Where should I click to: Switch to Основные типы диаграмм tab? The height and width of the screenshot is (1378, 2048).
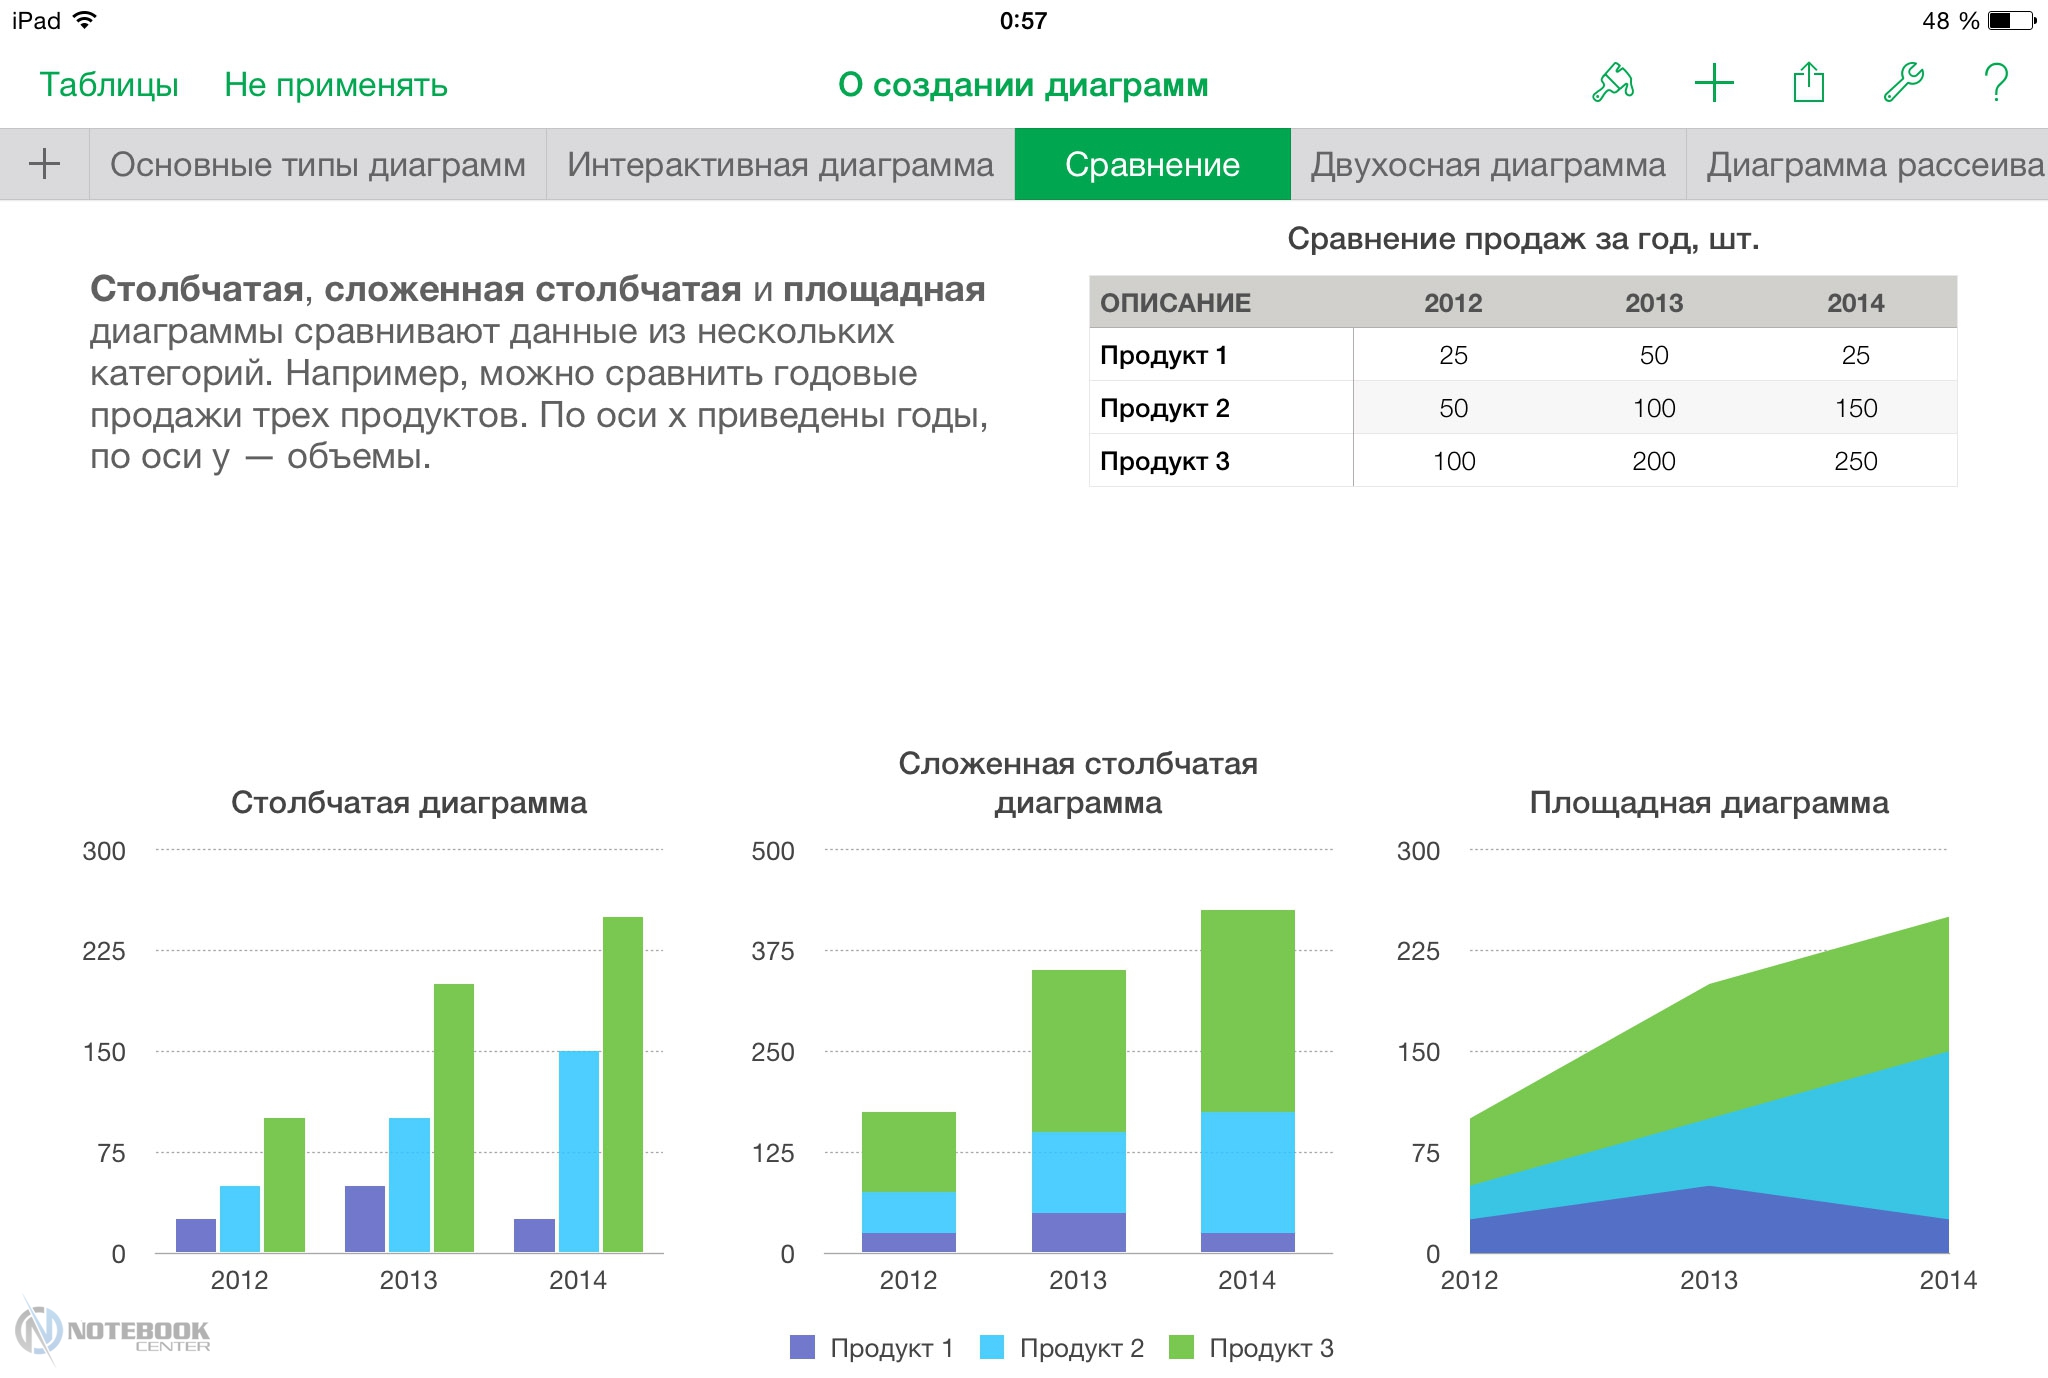[x=317, y=164]
